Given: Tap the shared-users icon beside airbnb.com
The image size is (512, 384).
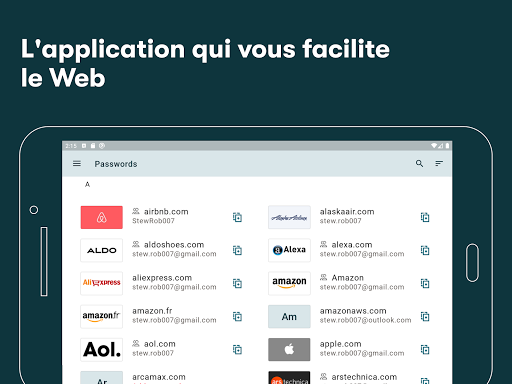Looking at the screenshot, I should tap(136, 211).
